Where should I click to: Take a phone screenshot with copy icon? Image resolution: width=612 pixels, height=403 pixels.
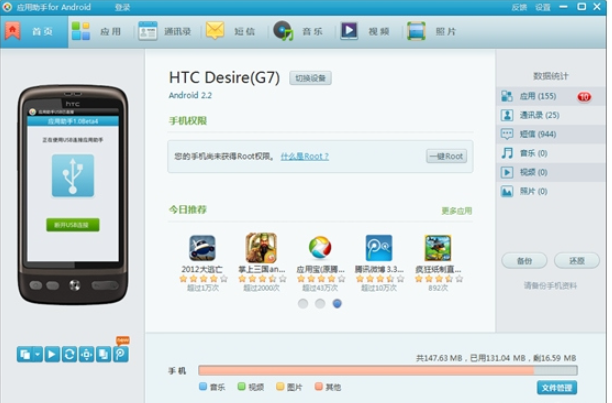[25, 355]
